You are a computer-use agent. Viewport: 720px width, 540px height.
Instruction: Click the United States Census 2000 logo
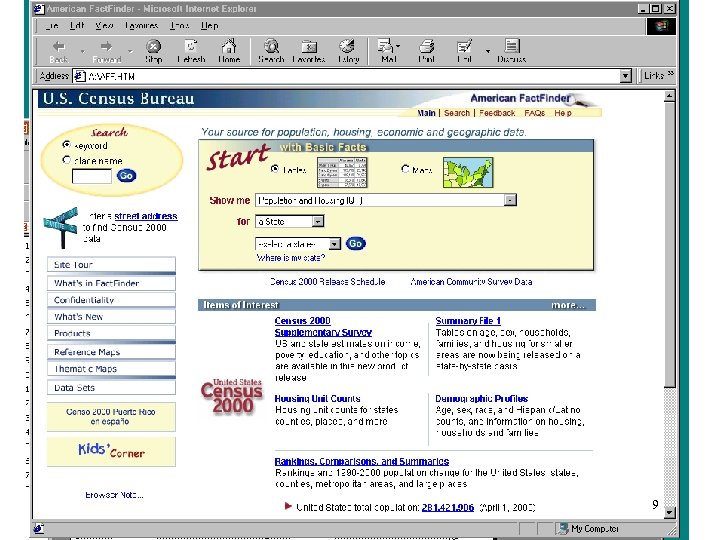tap(231, 397)
